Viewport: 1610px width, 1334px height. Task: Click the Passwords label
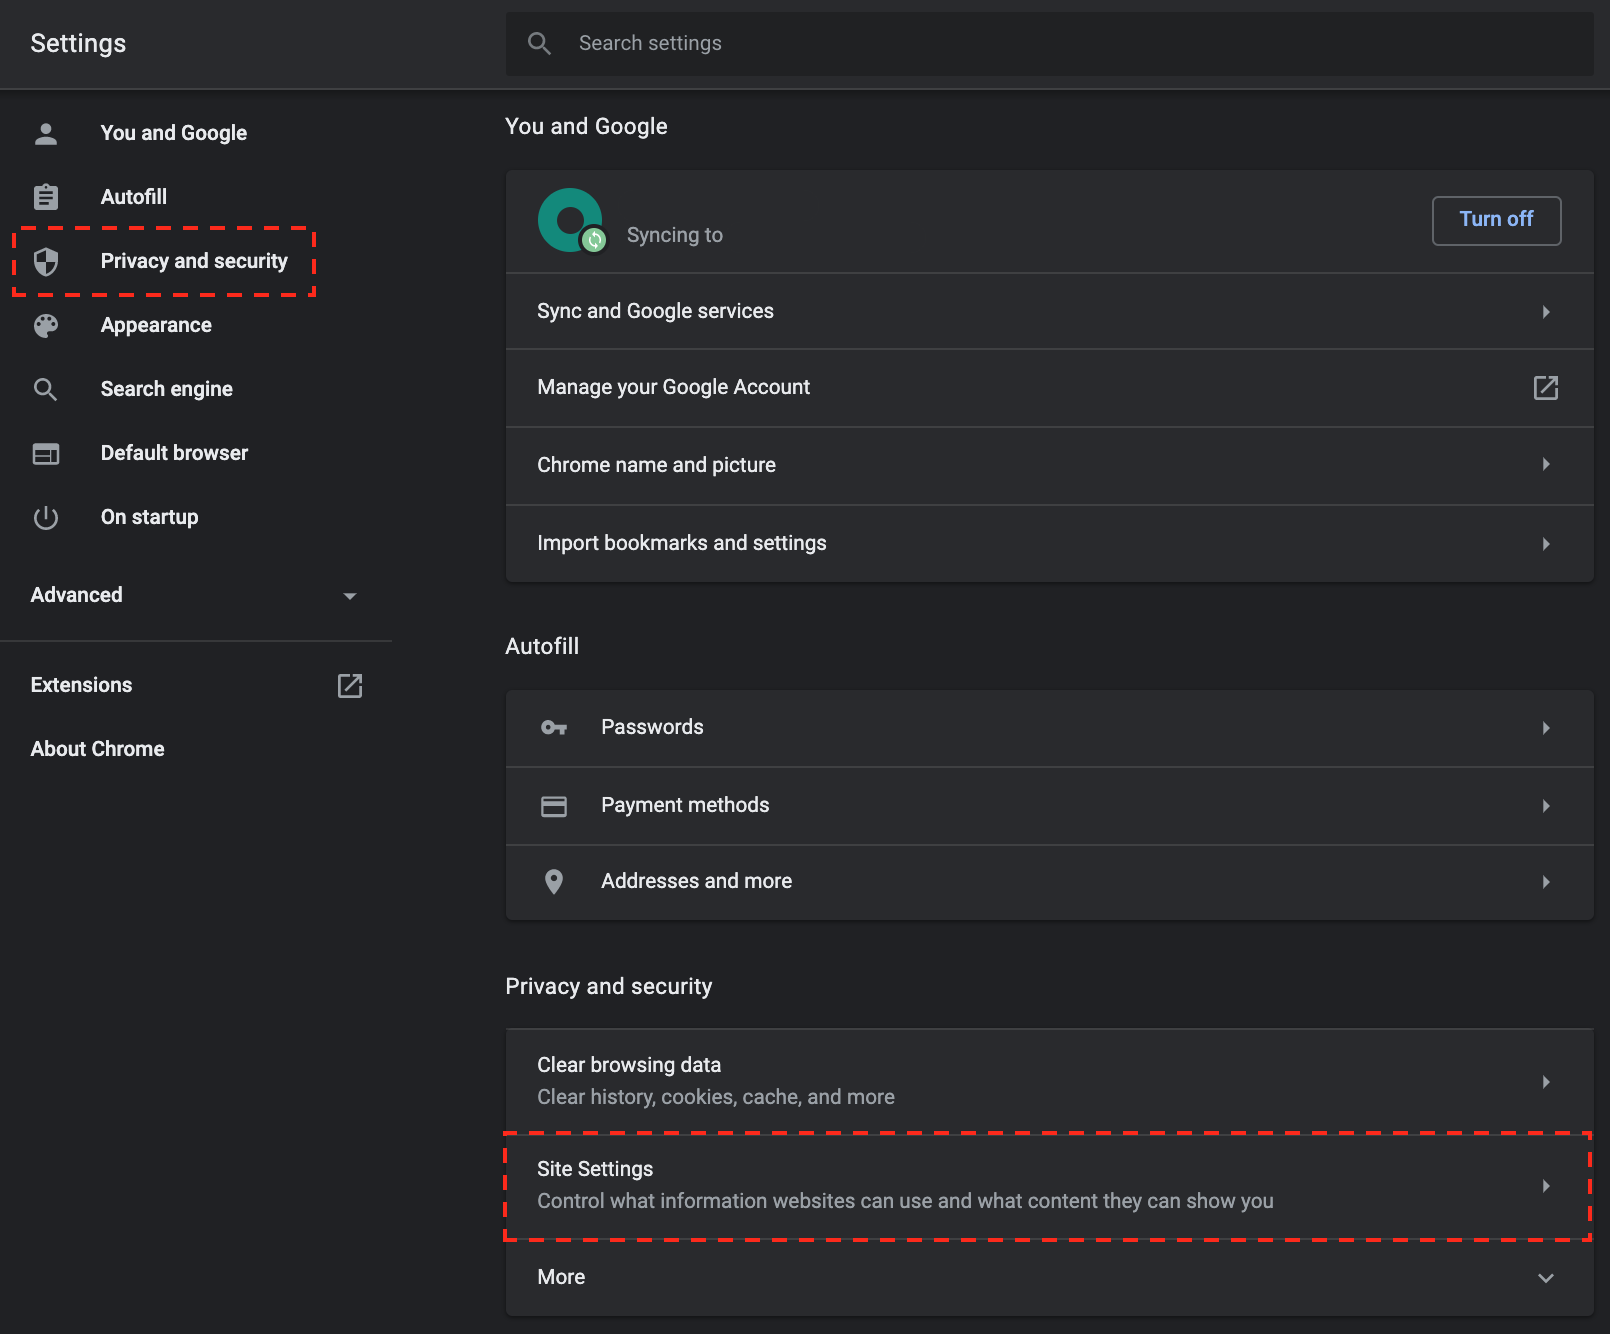pyautogui.click(x=652, y=727)
